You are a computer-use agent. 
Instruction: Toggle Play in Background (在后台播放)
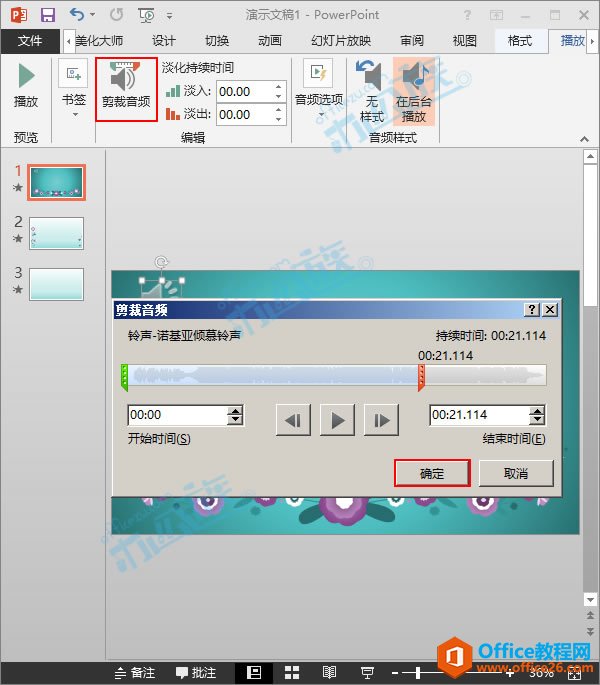pos(414,92)
